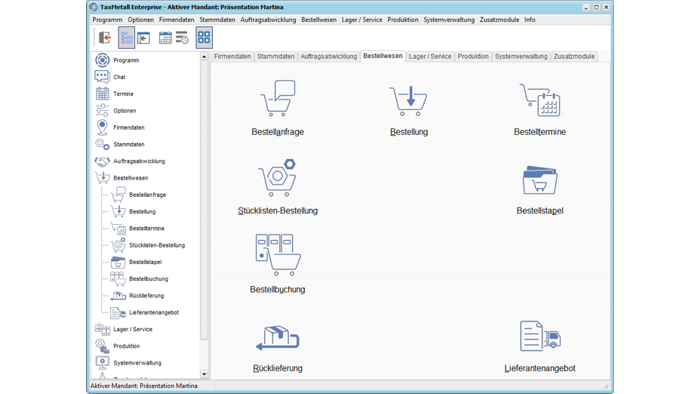
Task: Open the Optionen menu
Action: (x=141, y=20)
